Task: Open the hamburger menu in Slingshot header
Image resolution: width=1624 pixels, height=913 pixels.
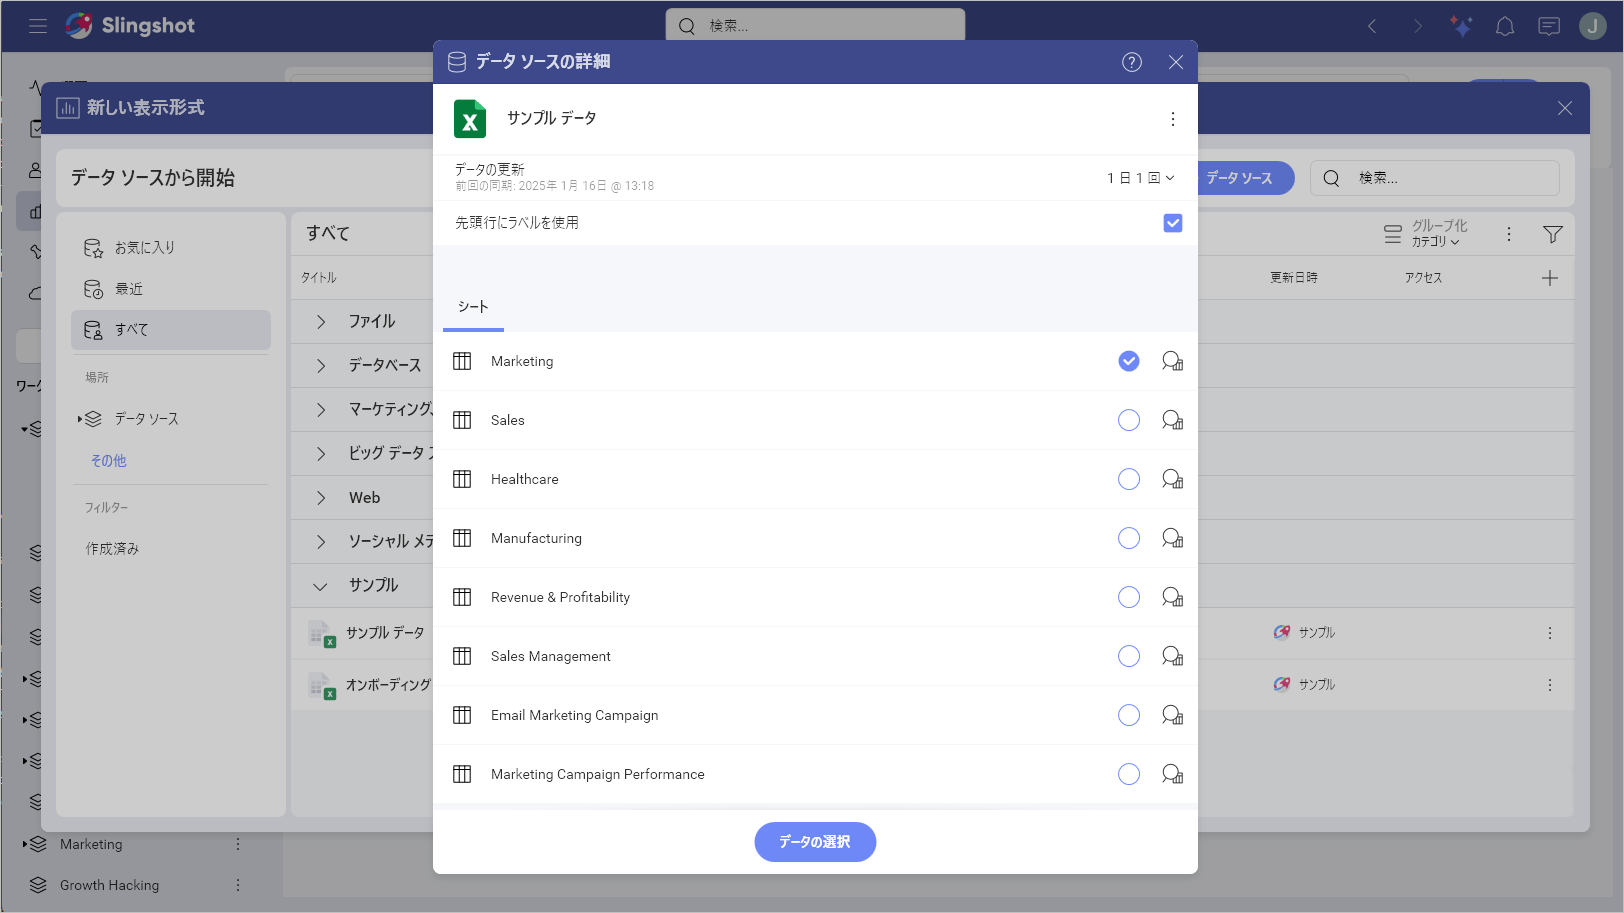Action: [38, 26]
